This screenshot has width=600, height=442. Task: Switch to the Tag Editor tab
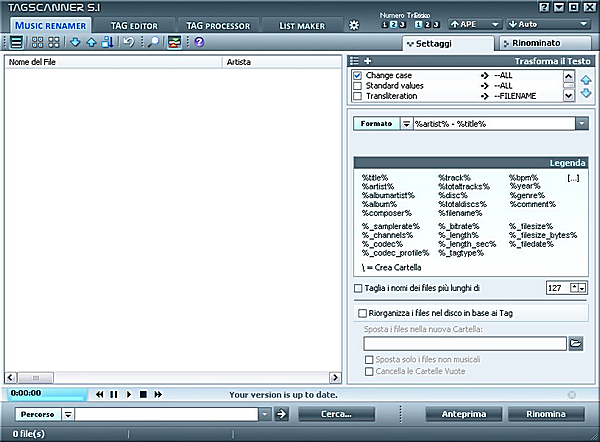[134, 26]
